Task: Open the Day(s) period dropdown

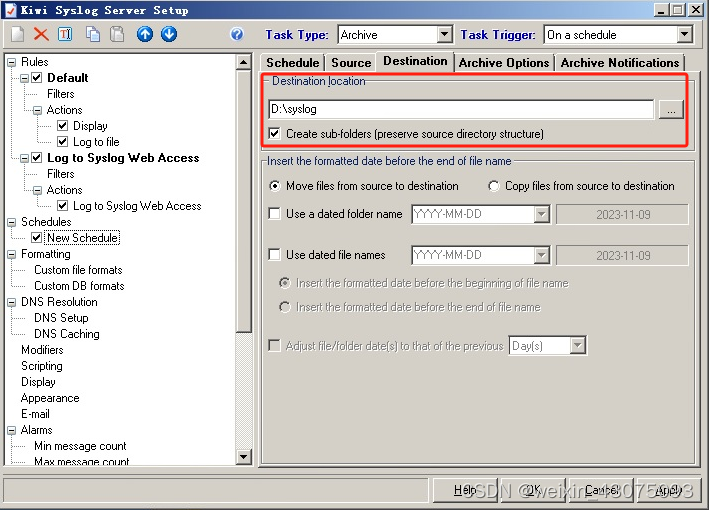Action: [577, 346]
